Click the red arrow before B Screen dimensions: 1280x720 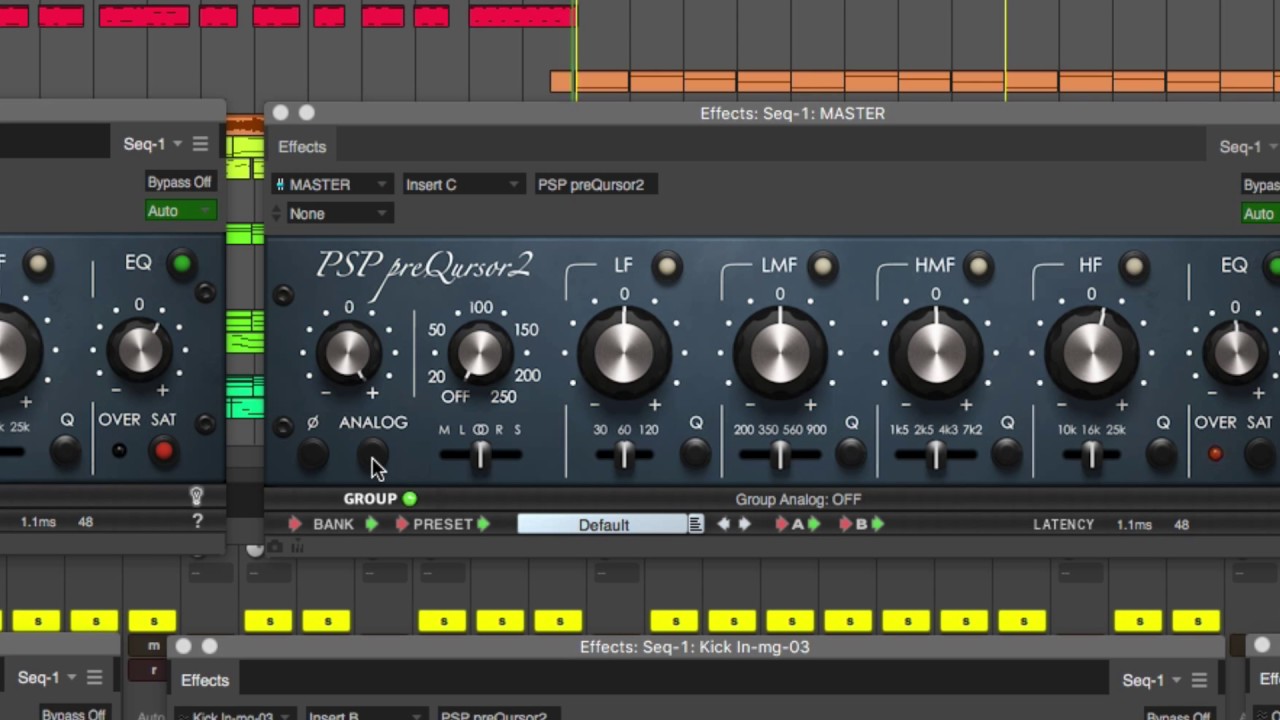point(846,524)
